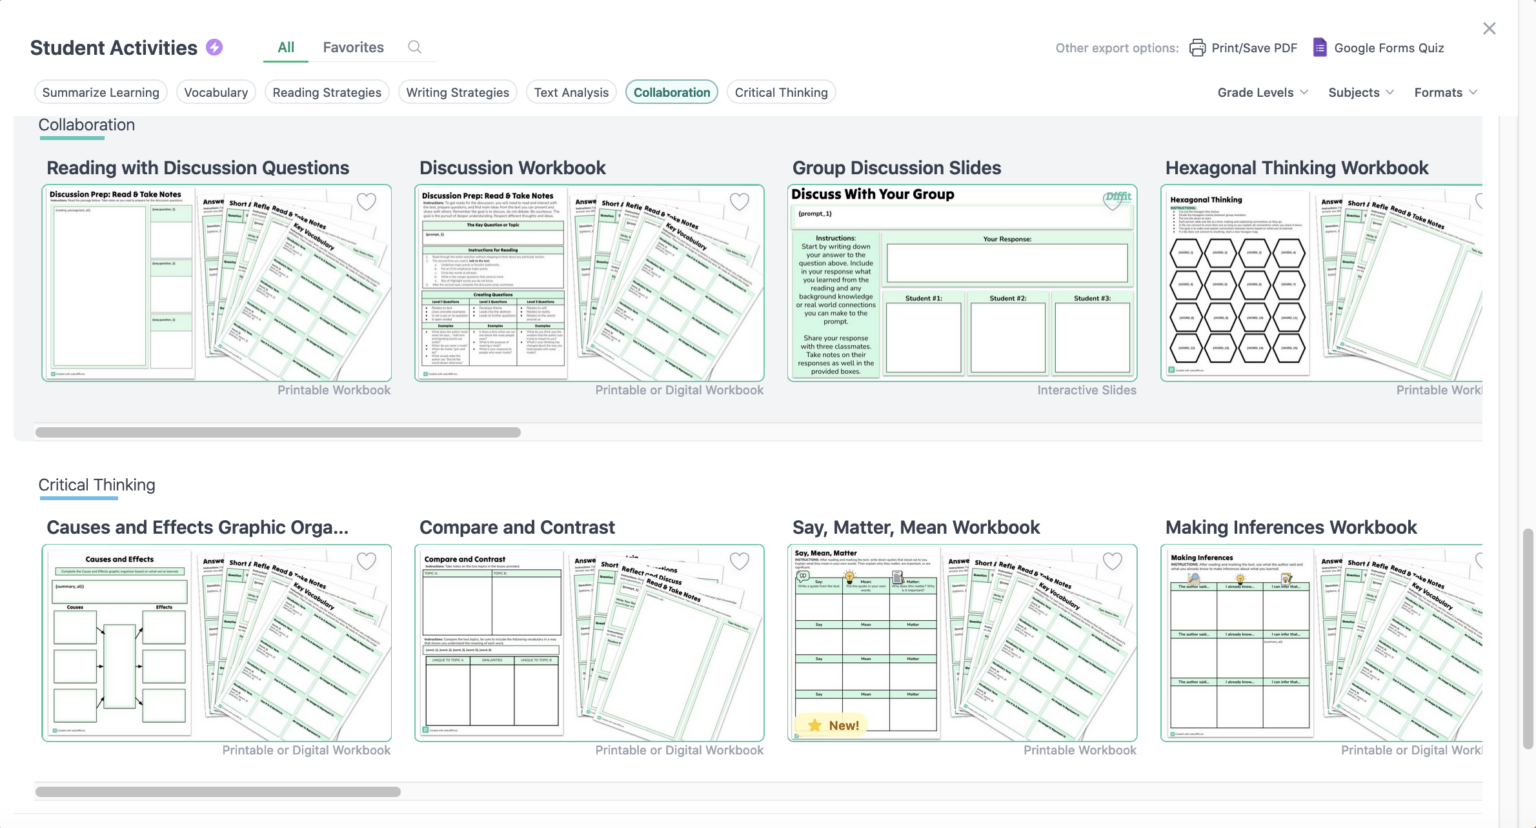The image size is (1536, 828).
Task: Select the All tab
Action: point(285,46)
